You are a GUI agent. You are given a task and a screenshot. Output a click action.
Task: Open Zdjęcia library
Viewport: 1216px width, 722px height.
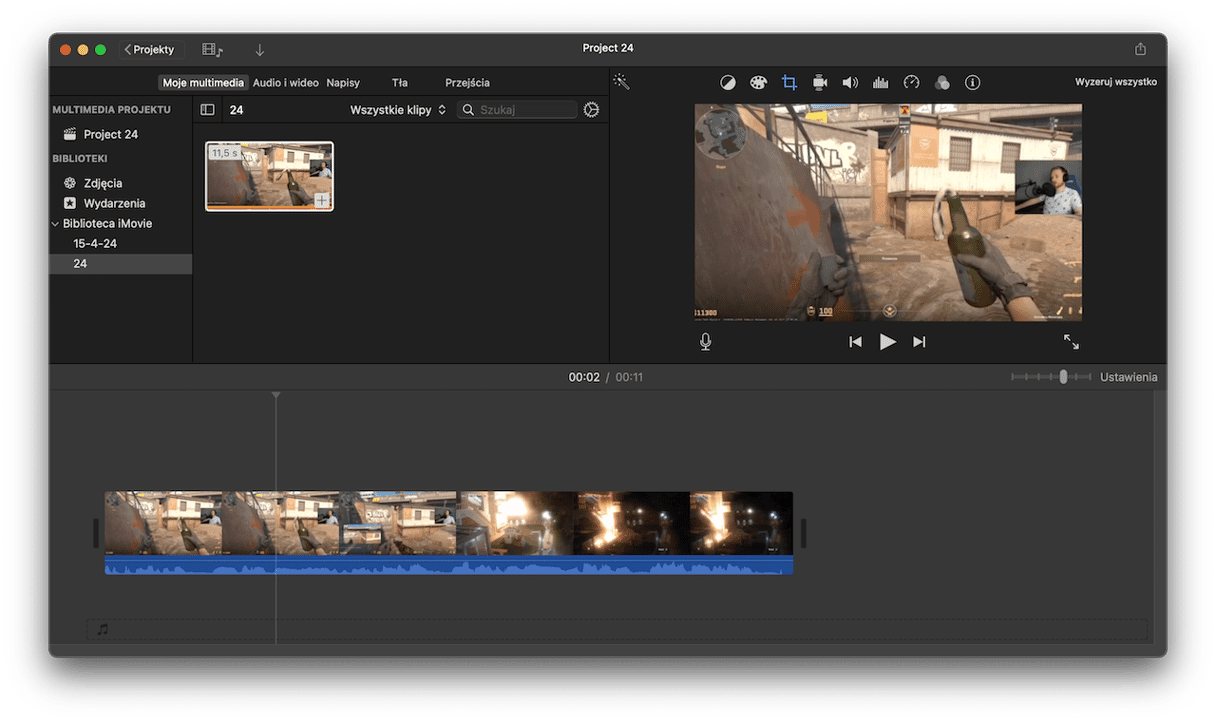point(102,183)
